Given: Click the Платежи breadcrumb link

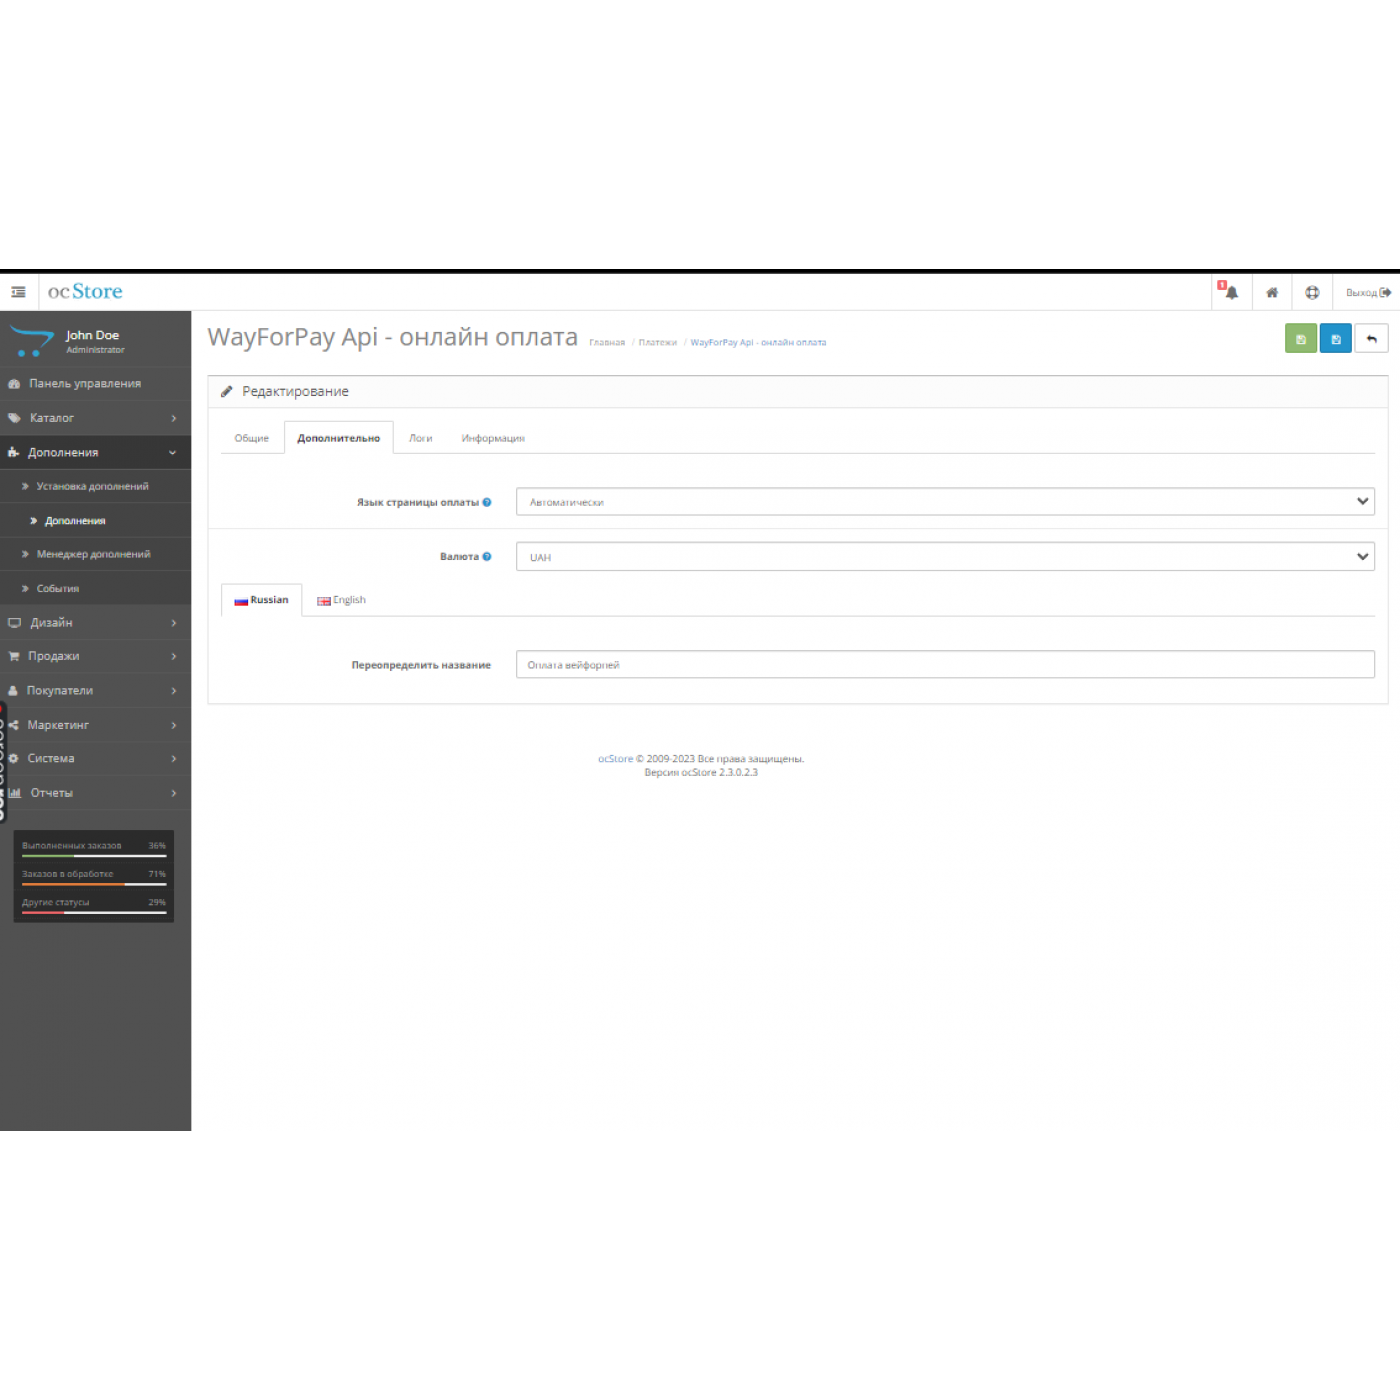Looking at the screenshot, I should pyautogui.click(x=657, y=343).
